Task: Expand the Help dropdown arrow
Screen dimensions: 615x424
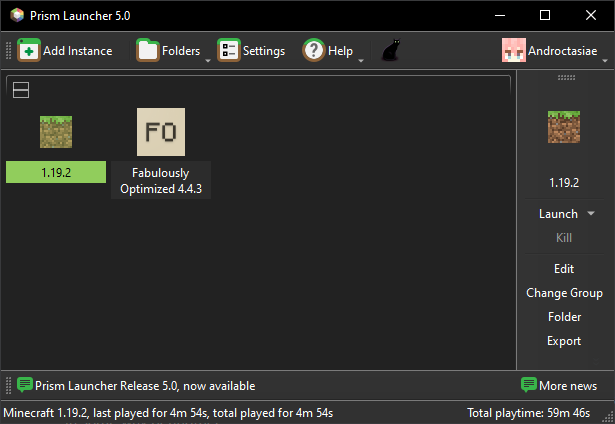Action: tap(360, 60)
